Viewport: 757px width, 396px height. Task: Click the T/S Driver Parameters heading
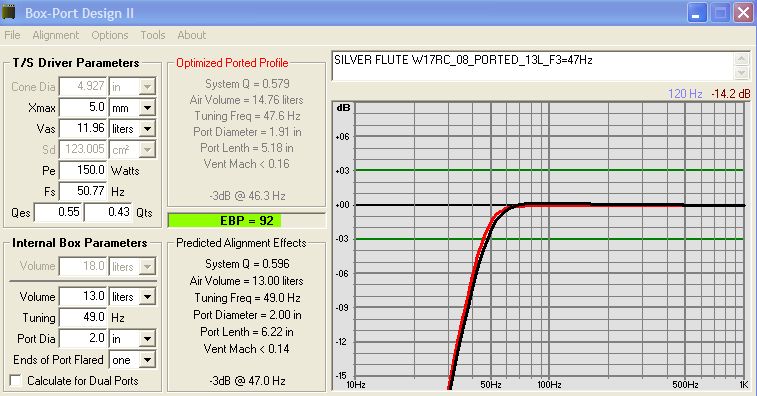point(76,63)
